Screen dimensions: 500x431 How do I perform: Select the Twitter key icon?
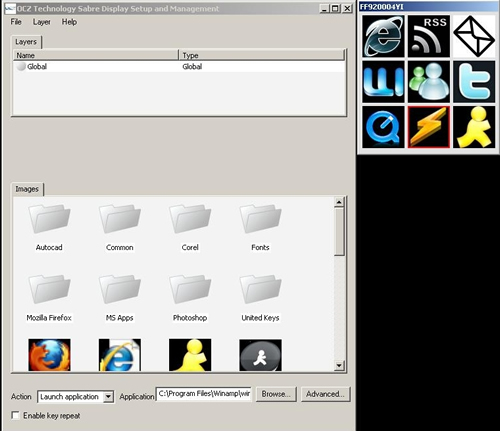pyautogui.click(x=474, y=82)
